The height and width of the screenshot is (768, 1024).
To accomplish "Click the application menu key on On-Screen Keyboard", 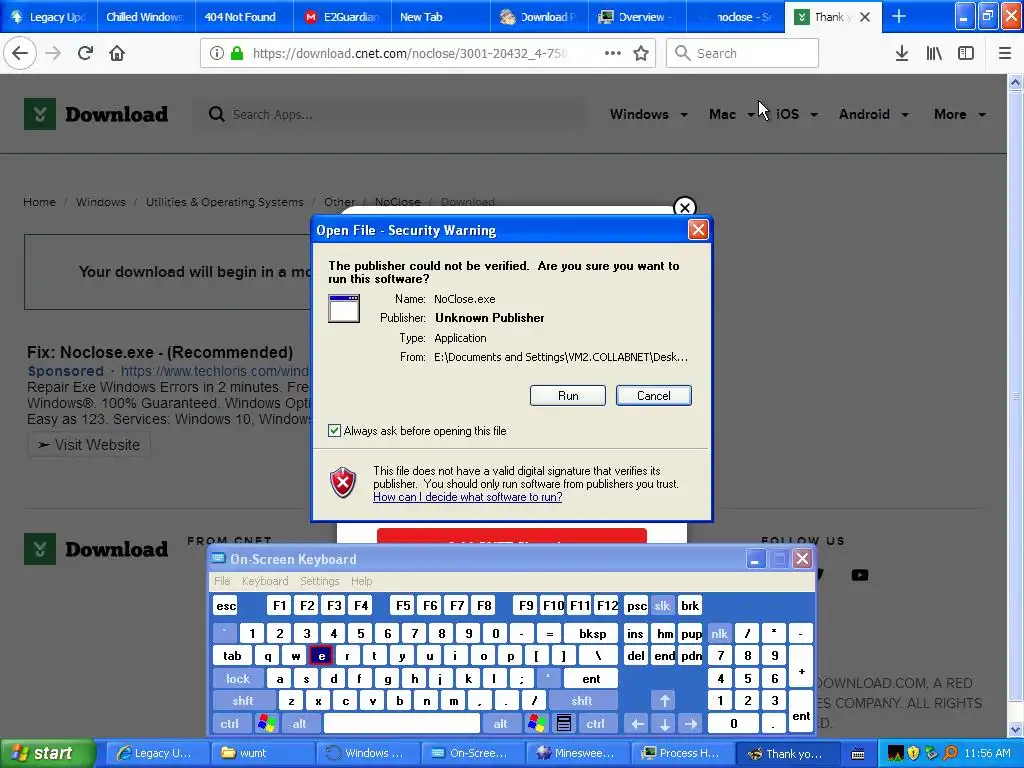I will [x=564, y=724].
